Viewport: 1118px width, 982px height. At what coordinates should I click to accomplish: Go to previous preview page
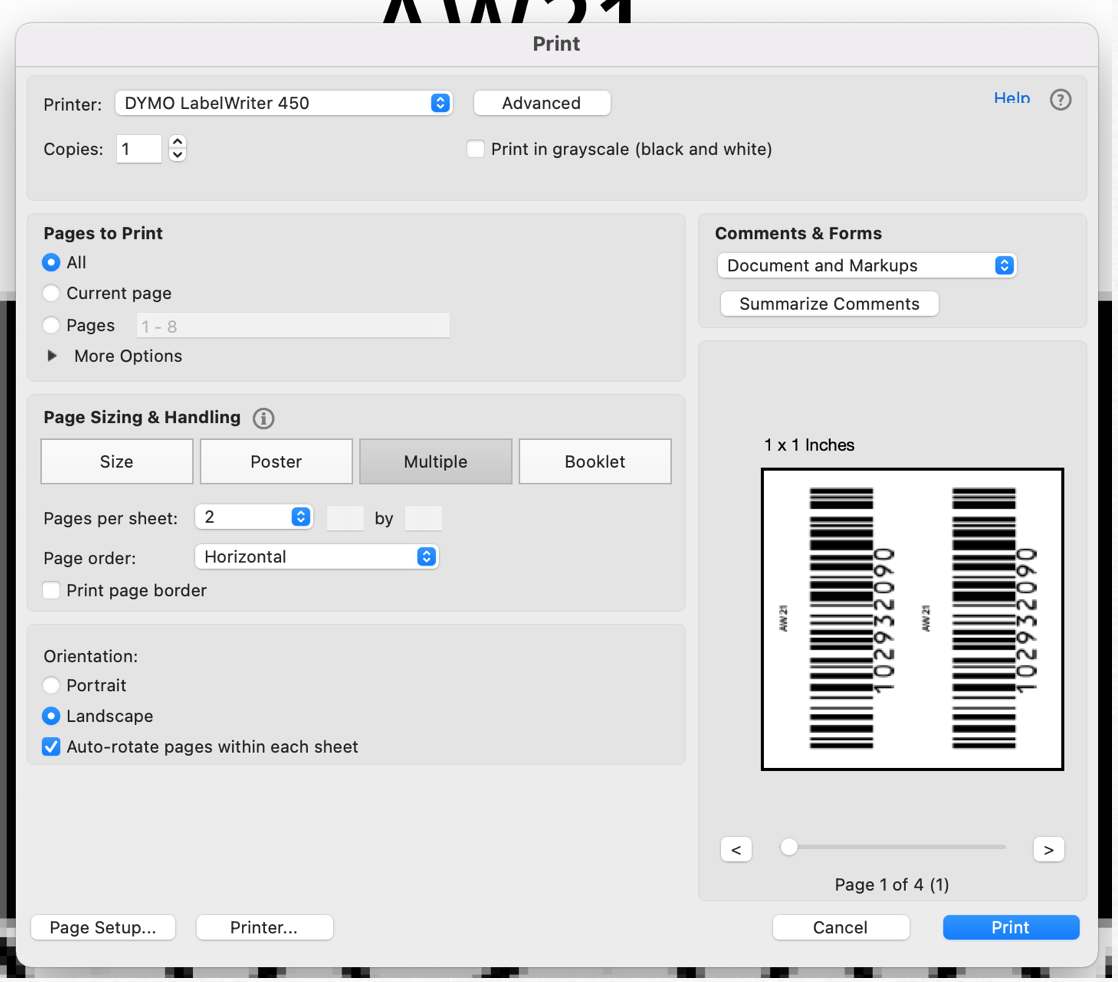[x=737, y=849]
